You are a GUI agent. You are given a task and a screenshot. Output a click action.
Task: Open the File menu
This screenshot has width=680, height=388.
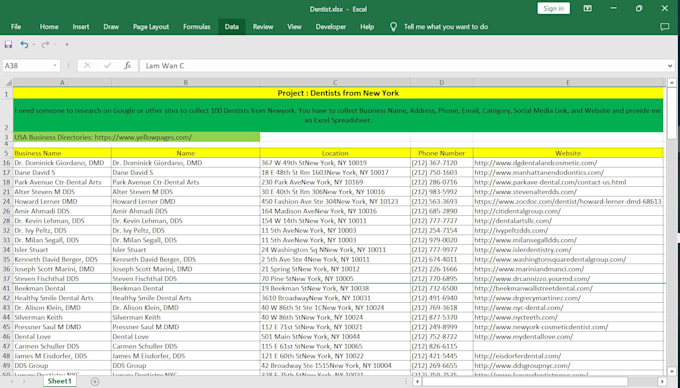[x=16, y=26]
